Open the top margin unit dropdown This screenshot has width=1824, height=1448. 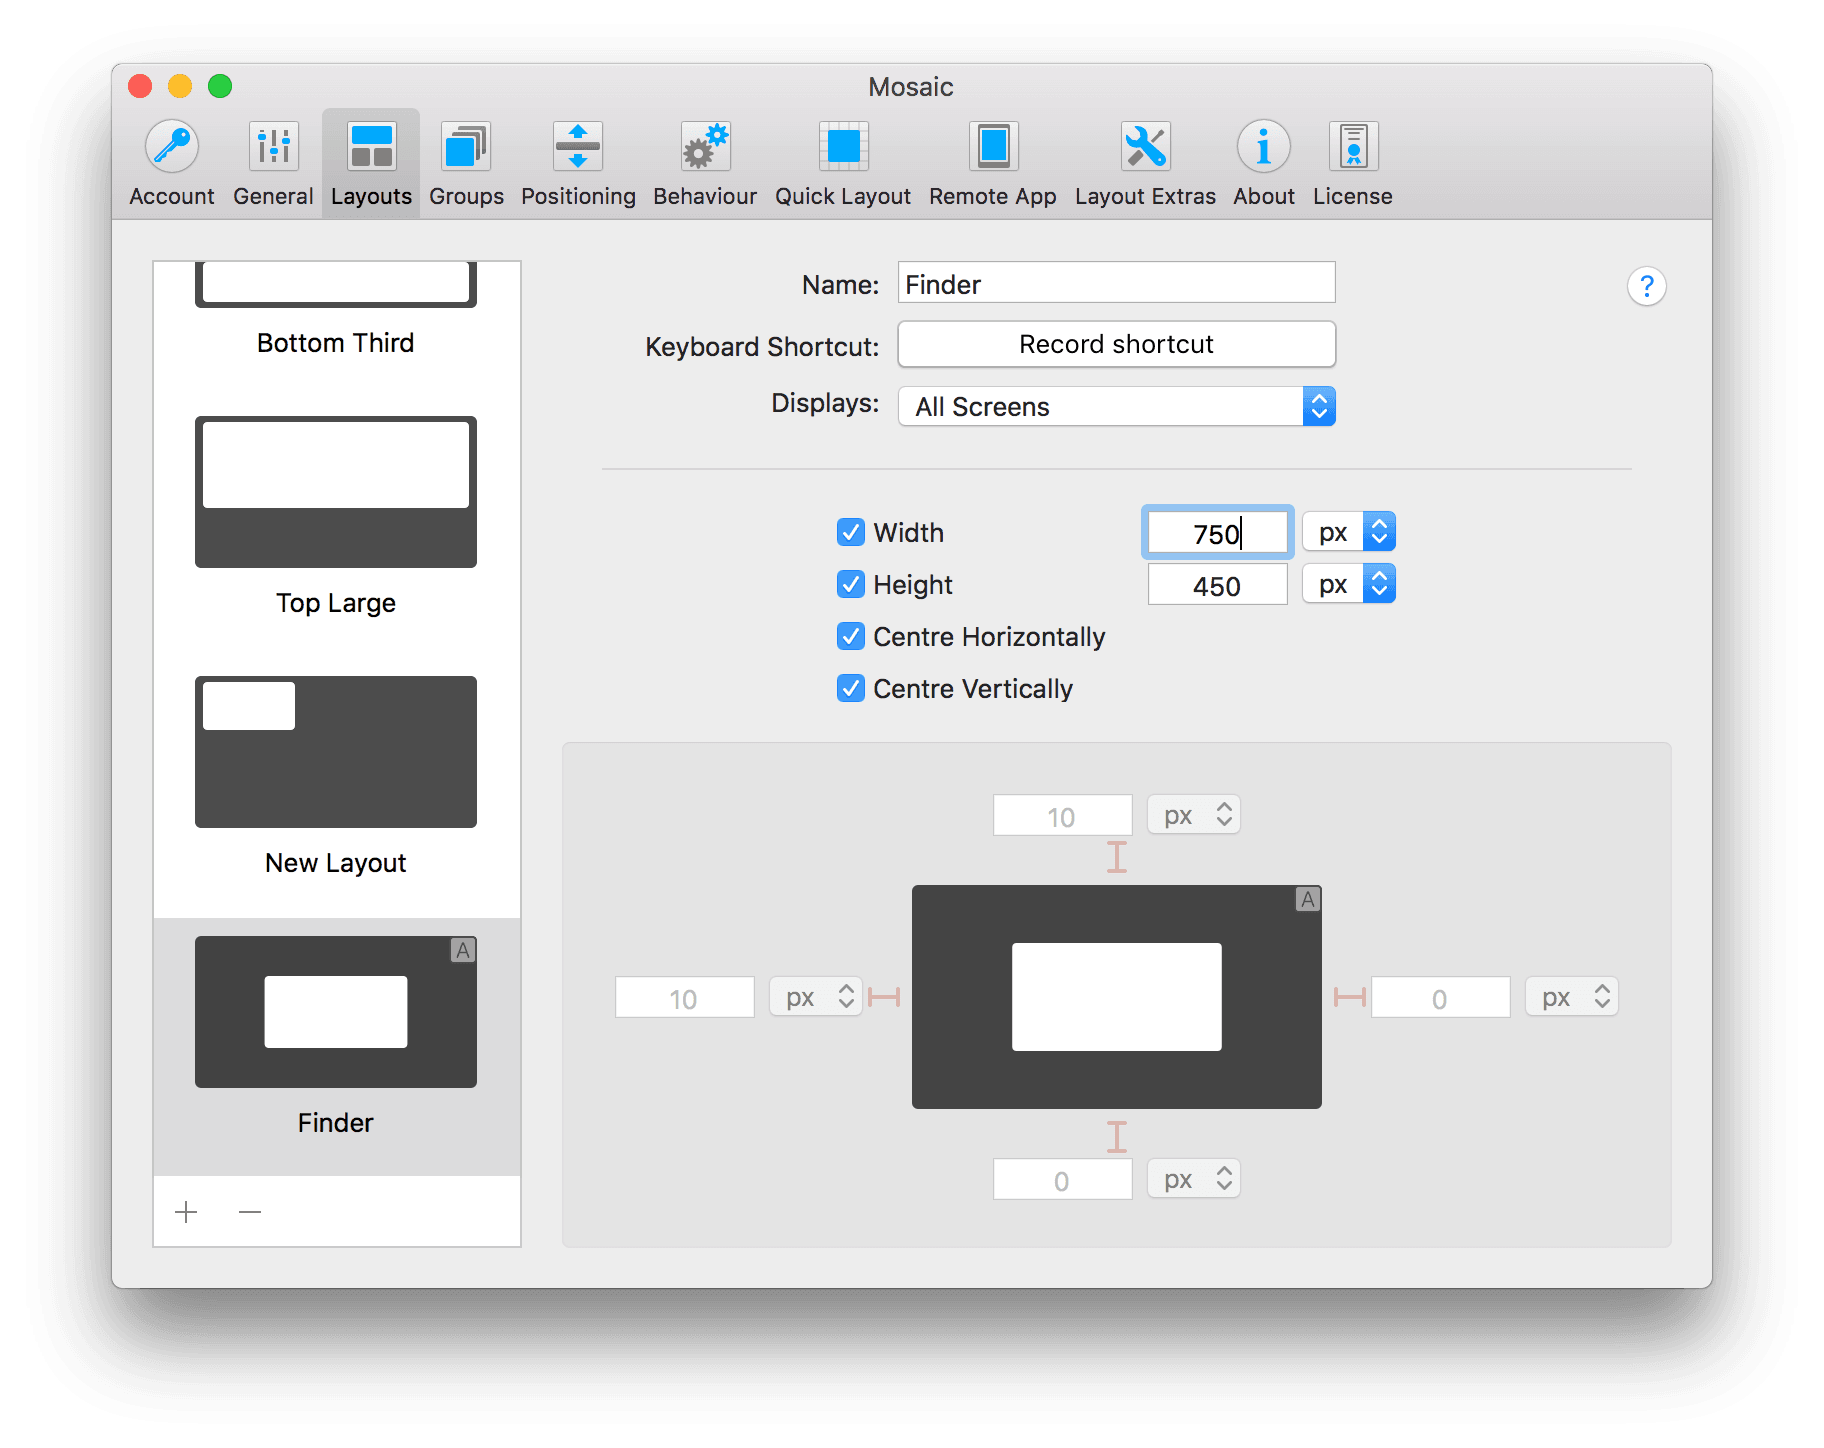(1193, 814)
